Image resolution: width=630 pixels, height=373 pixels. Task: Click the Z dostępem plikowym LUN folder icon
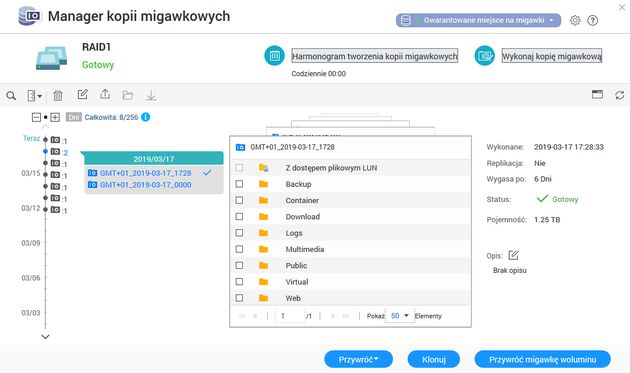[x=264, y=168]
